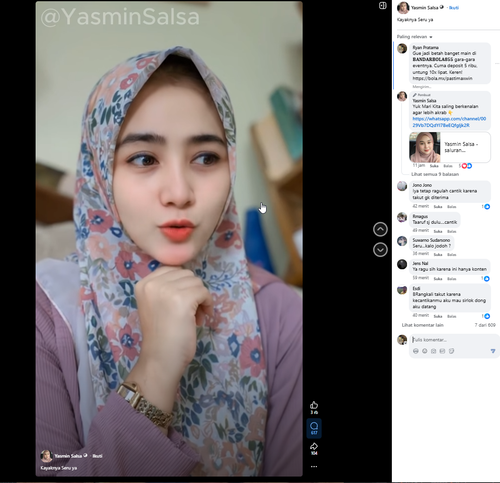Image resolution: width=500 pixels, height=483 pixels.
Task: Click the Jono Jono commenter name
Action: pyautogui.click(x=422, y=185)
